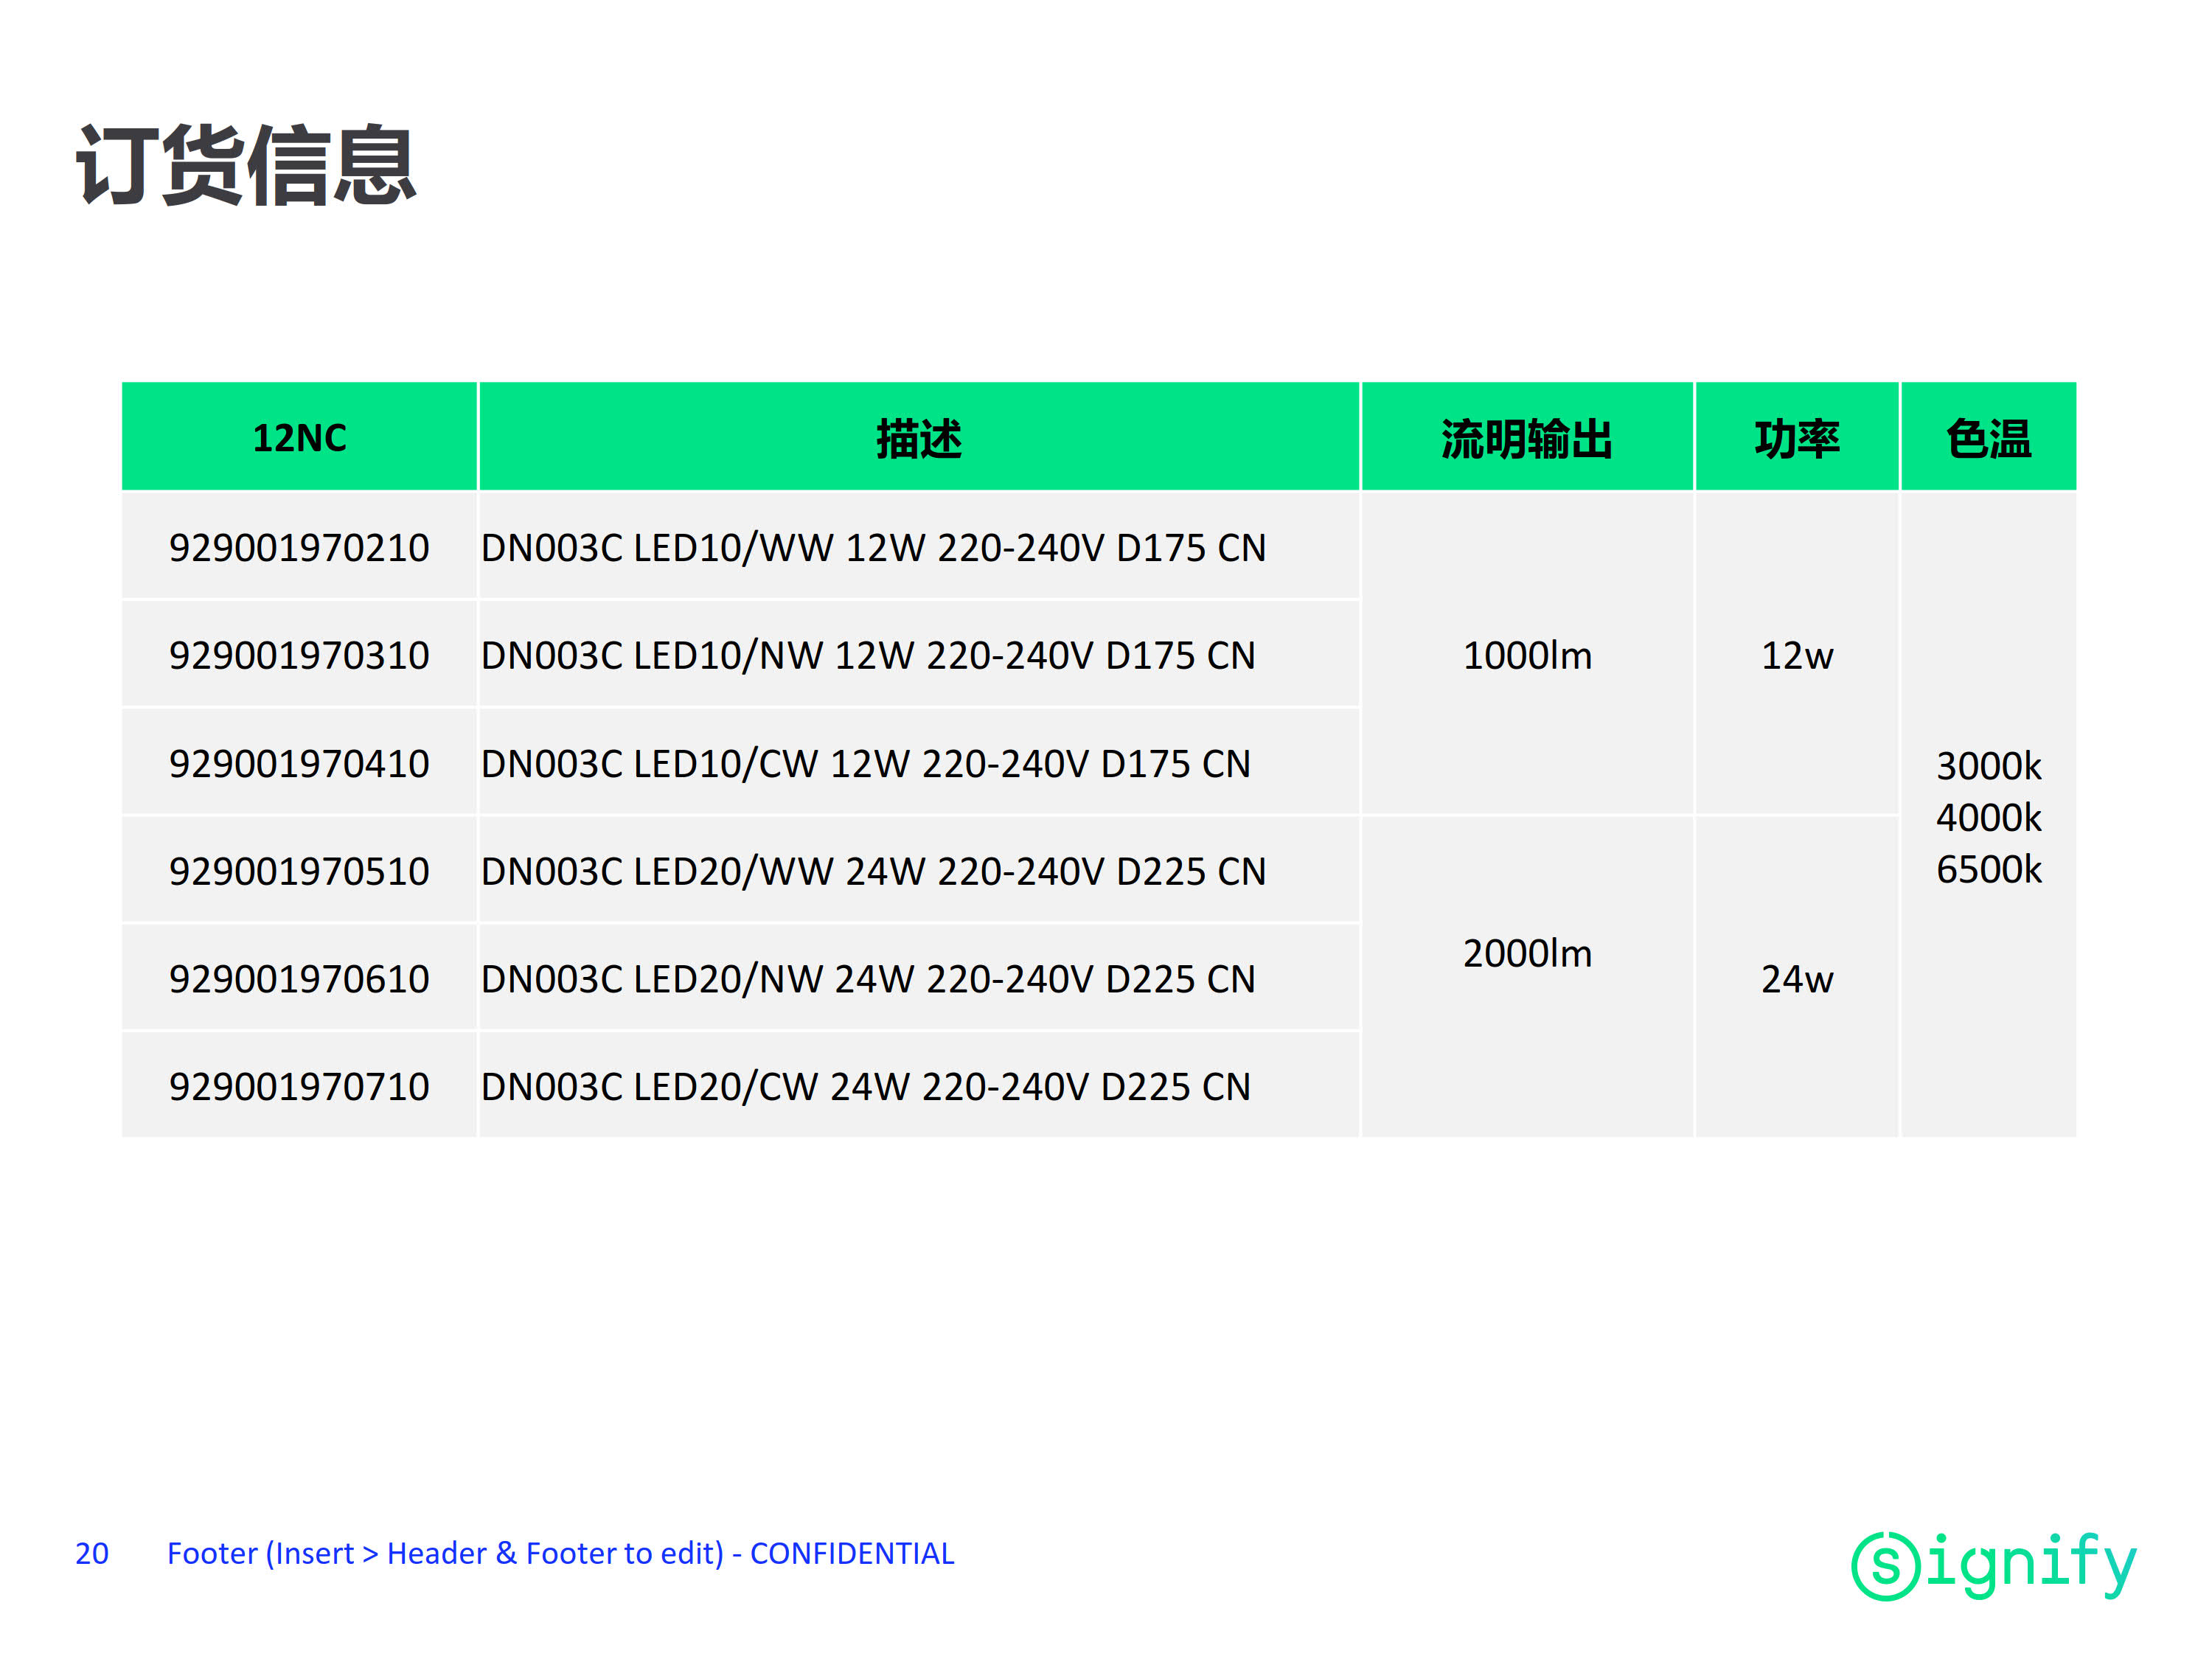2212x1659 pixels.
Task: Click cell 929001970410
Action: click(x=299, y=763)
